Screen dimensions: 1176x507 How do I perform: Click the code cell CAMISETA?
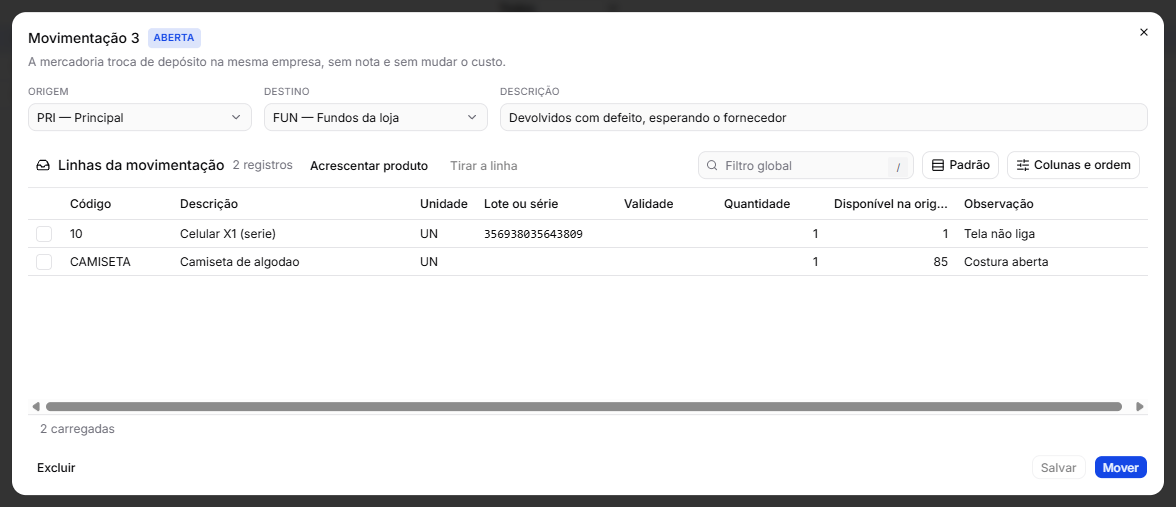[x=100, y=262]
